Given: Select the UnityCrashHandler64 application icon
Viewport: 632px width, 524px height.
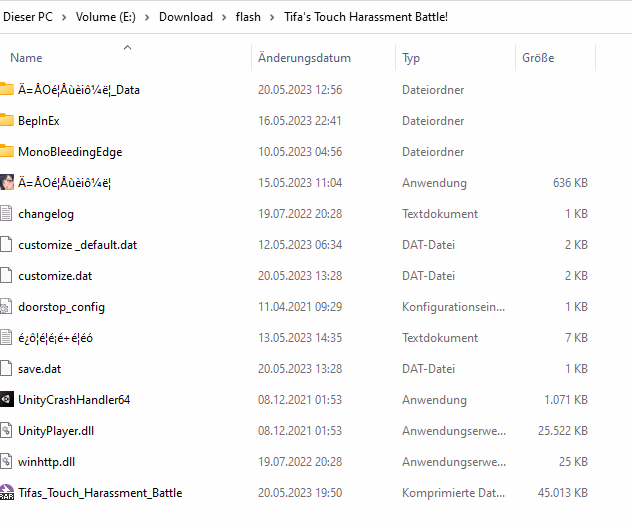Looking at the screenshot, I should 6,399.
